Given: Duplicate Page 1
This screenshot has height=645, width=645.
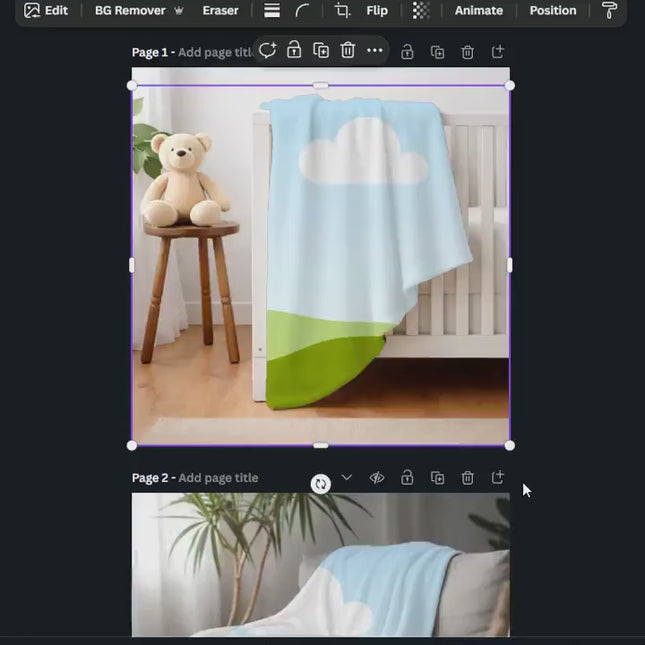Looking at the screenshot, I should 437,52.
